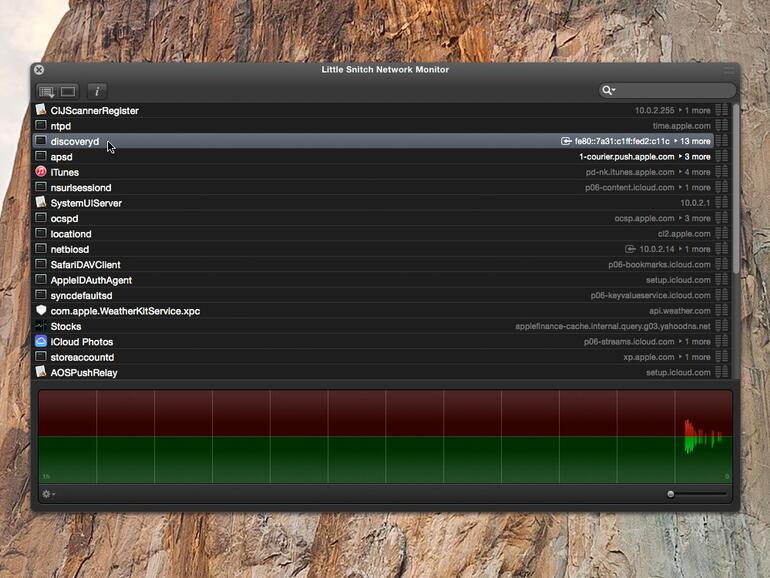
Task: Click the locationd process icon
Action: (x=41, y=233)
